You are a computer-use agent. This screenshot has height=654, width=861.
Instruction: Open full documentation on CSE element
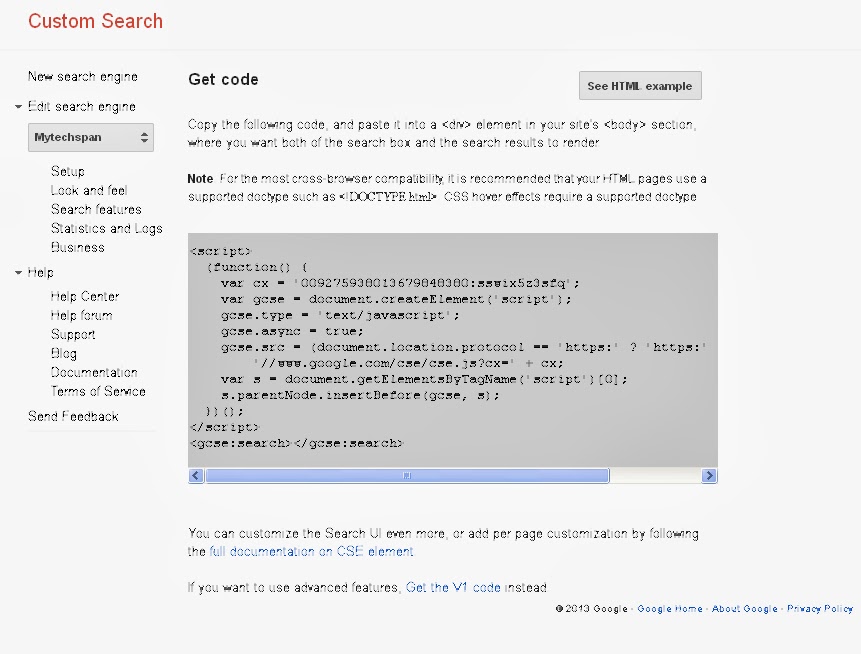click(x=311, y=551)
